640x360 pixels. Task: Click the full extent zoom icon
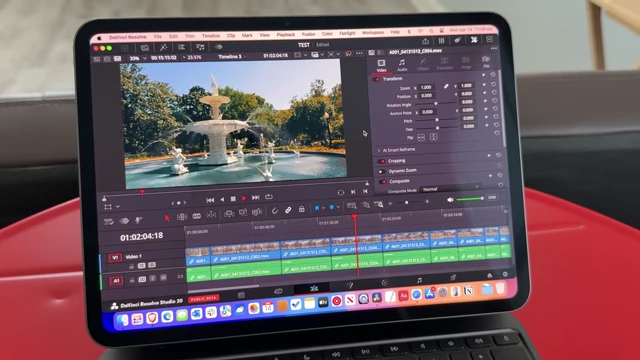[x=351, y=206]
